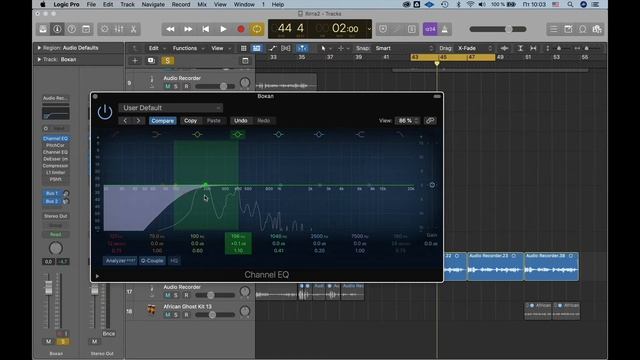Open the Mix menu
Screen dimensions: 640x360
tap(202, 4)
